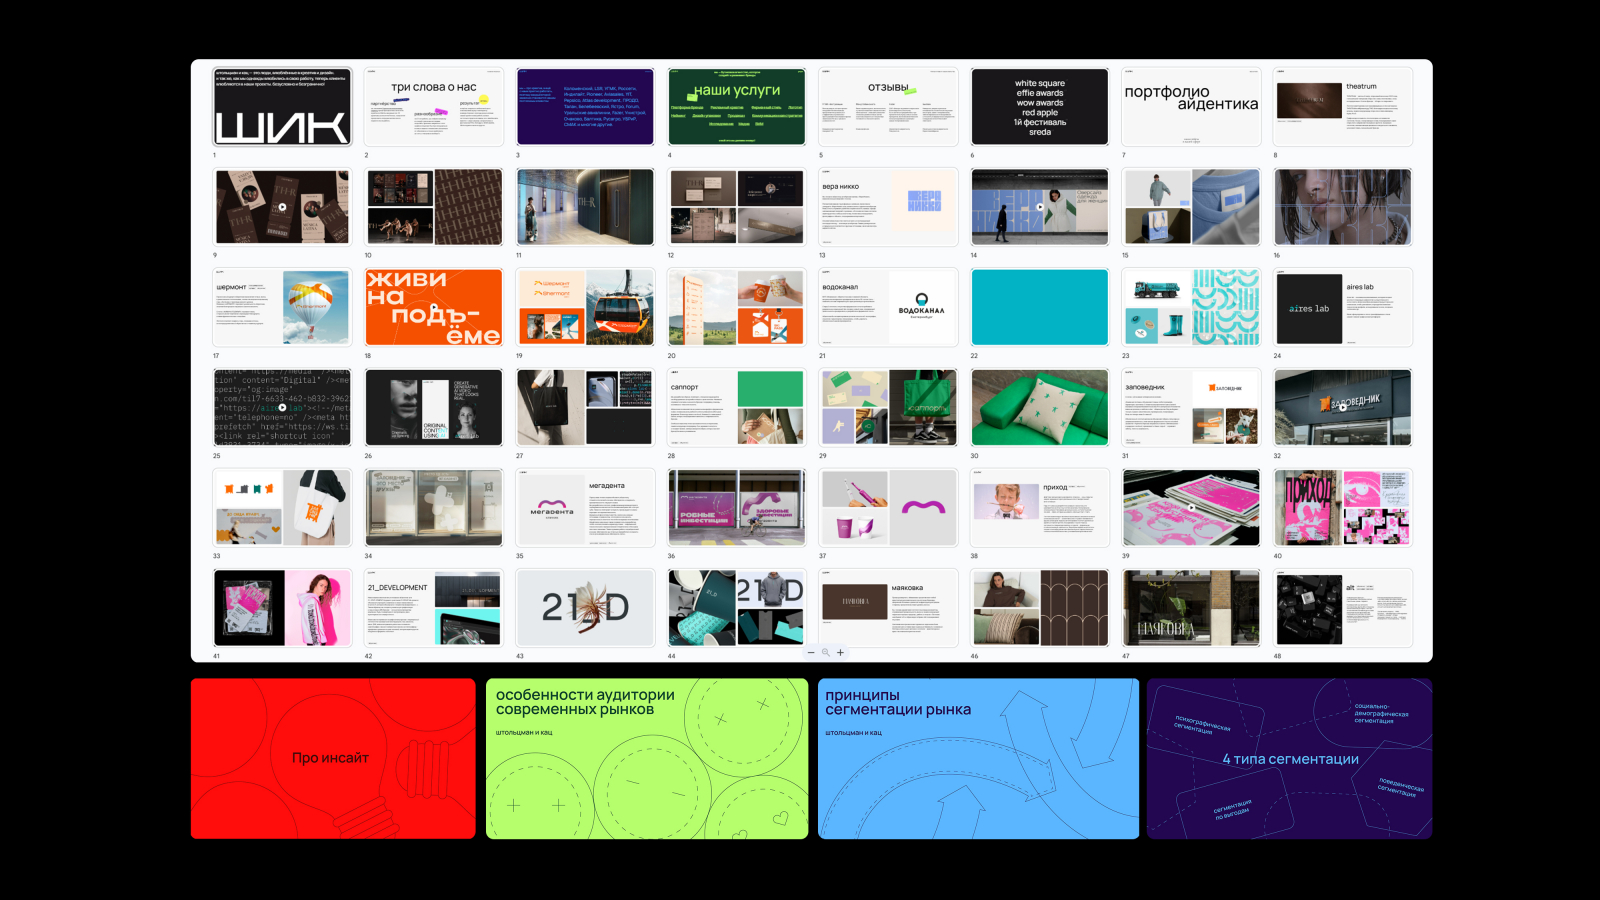The image size is (1600, 900).
Task: Zoom in the slide grid with plus
Action: click(841, 653)
